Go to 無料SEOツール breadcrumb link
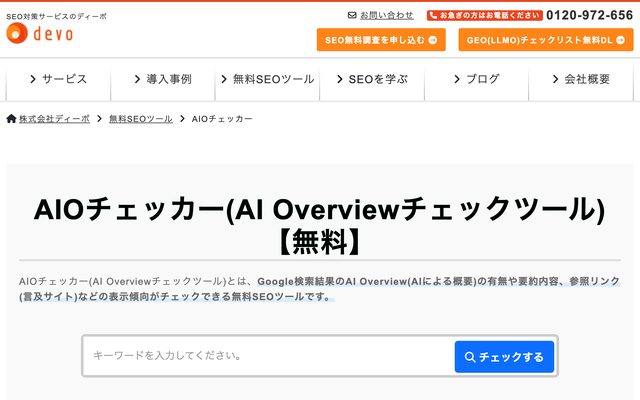The height and width of the screenshot is (400, 640). 141,119
